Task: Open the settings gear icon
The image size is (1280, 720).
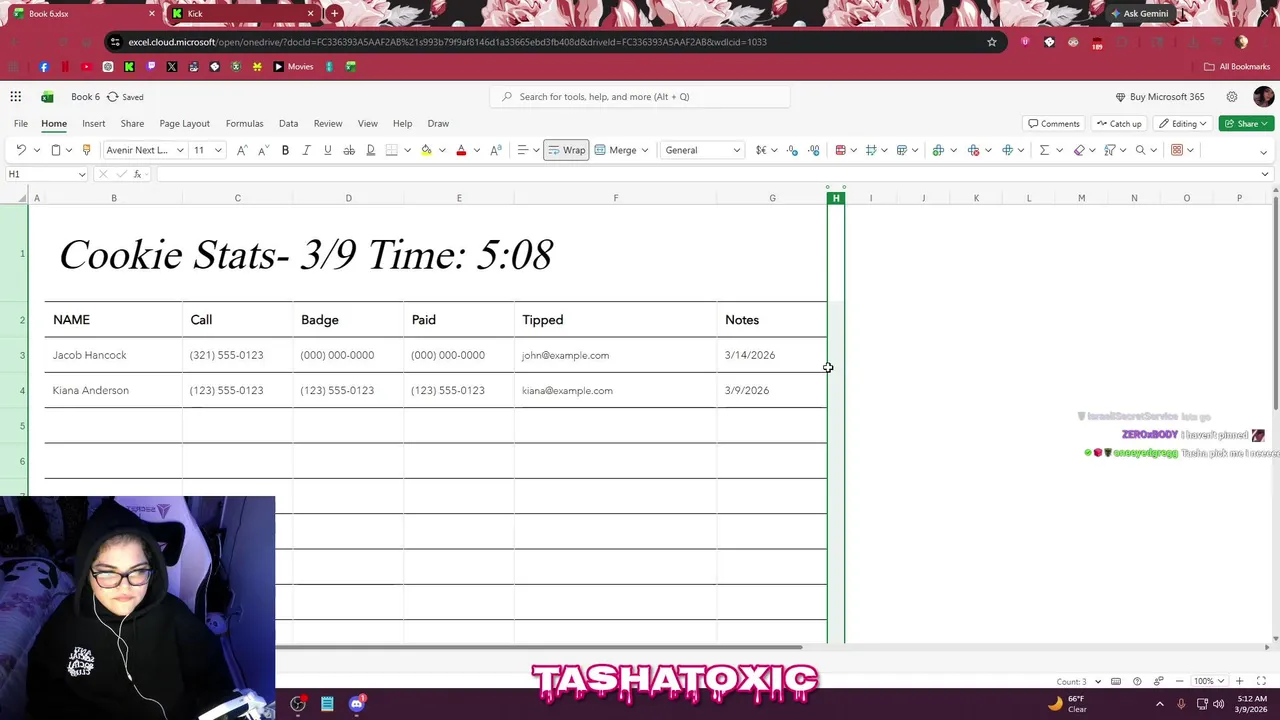Action: [1232, 97]
